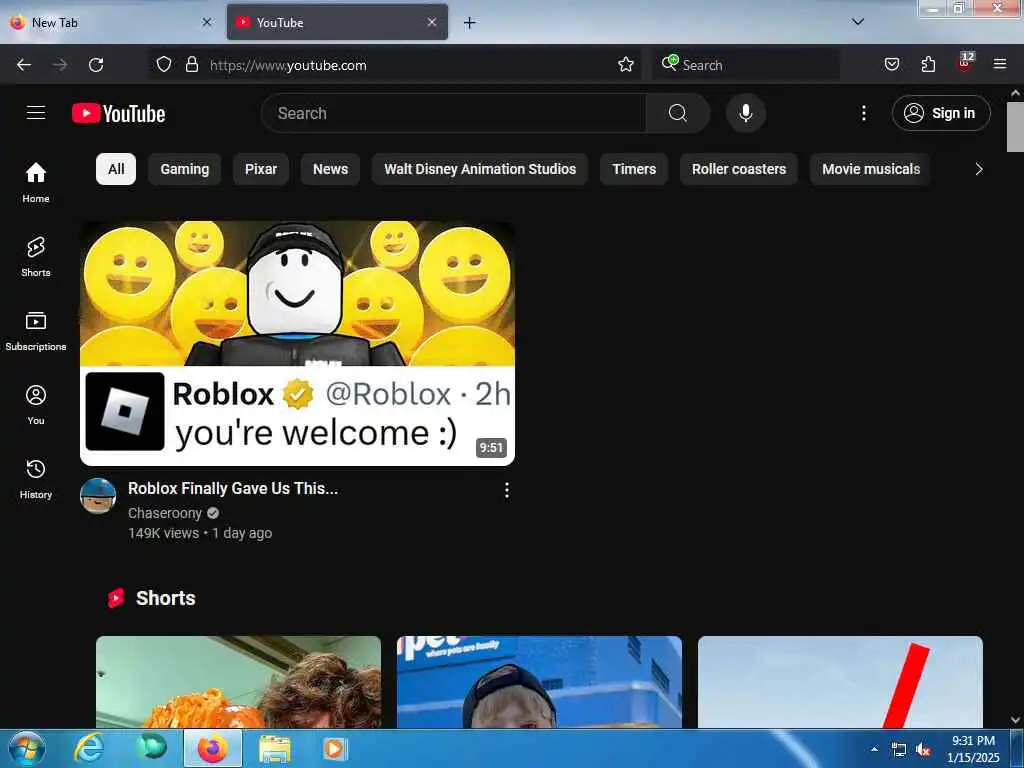Viewport: 1024px width, 768px height.
Task: Switch to the New Tab tab
Action: coord(111,23)
